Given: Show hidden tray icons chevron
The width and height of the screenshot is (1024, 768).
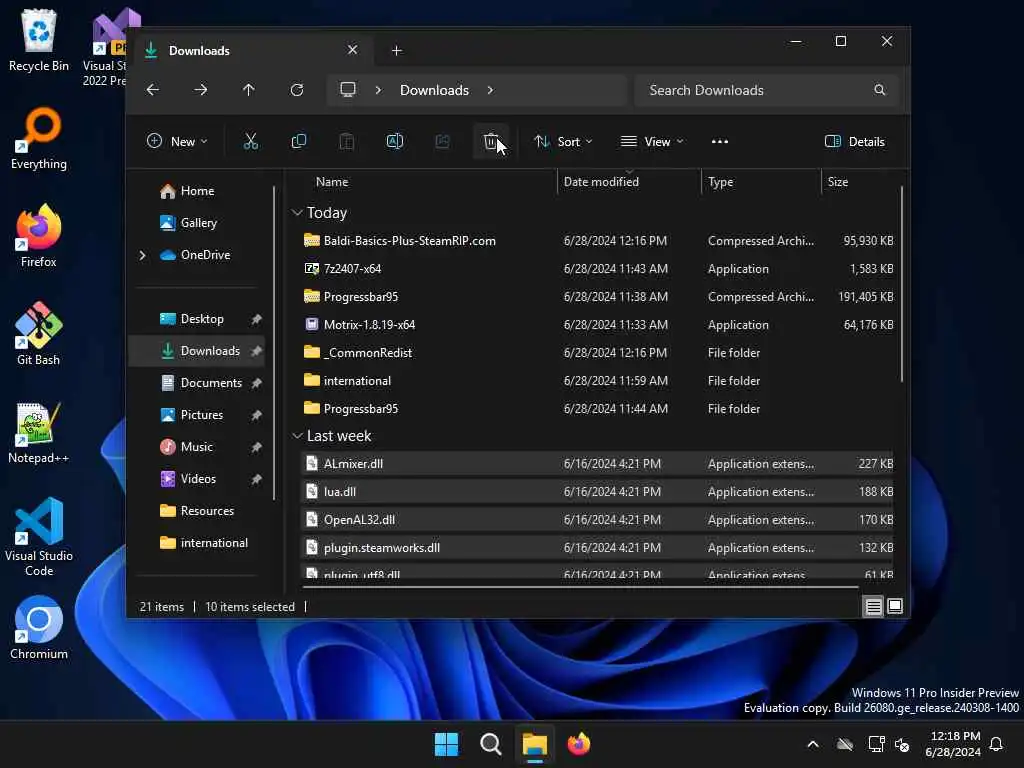Looking at the screenshot, I should tap(813, 744).
